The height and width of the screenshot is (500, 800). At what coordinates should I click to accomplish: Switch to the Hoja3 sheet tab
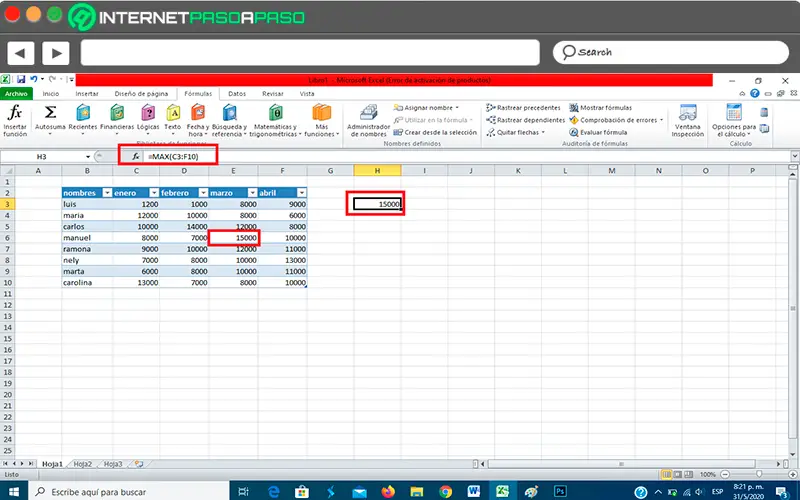(113, 464)
